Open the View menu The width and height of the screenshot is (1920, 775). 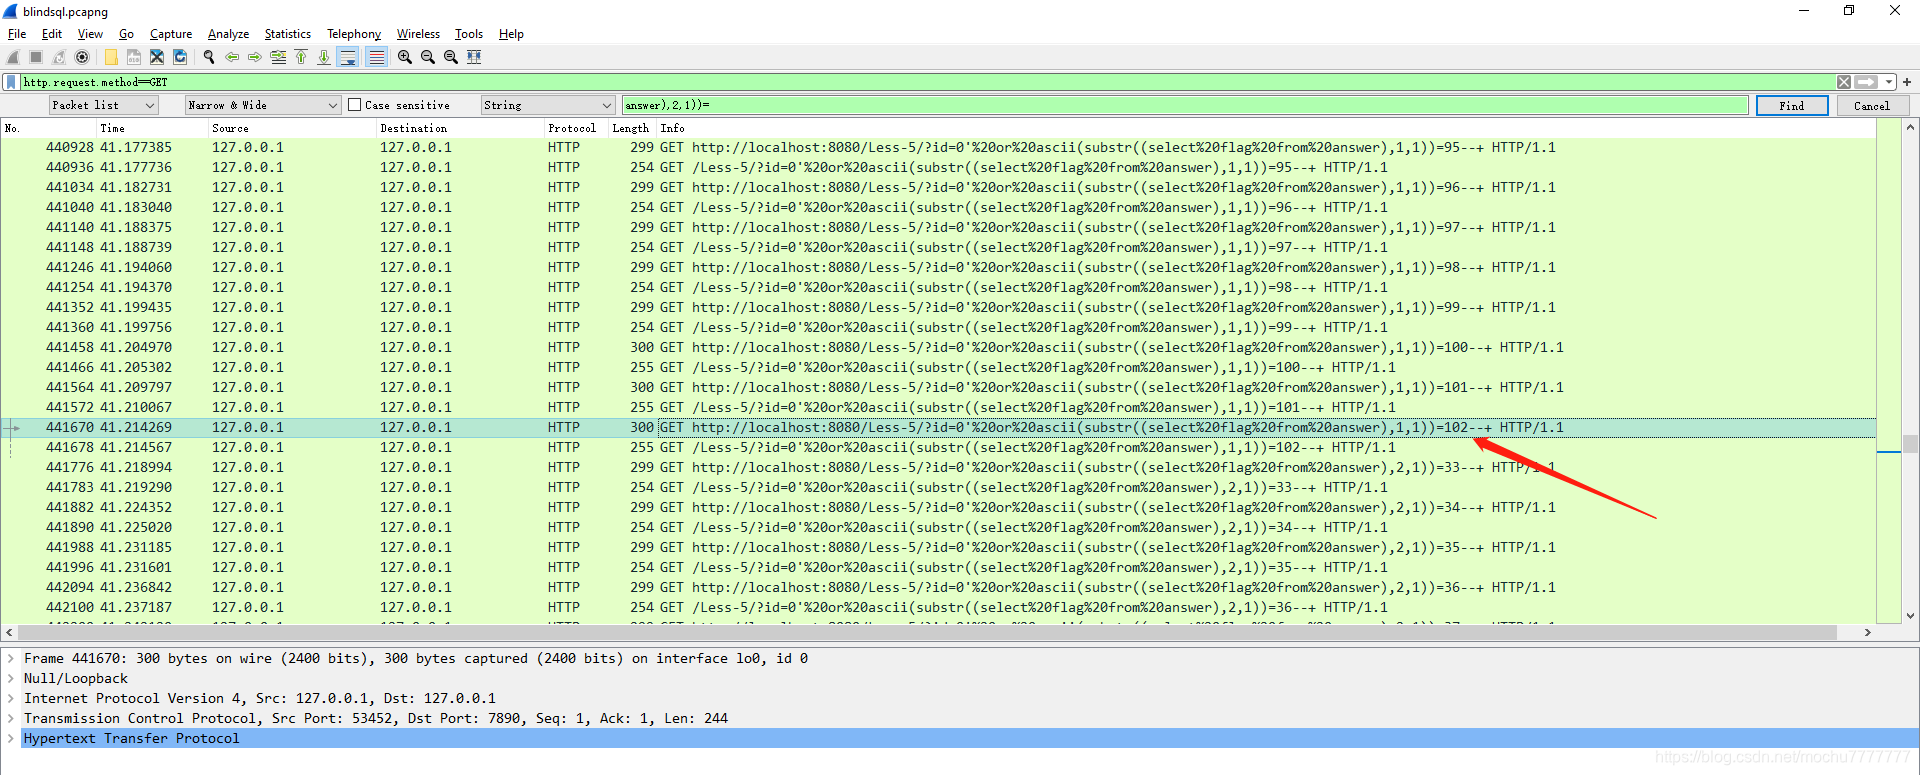(x=90, y=34)
